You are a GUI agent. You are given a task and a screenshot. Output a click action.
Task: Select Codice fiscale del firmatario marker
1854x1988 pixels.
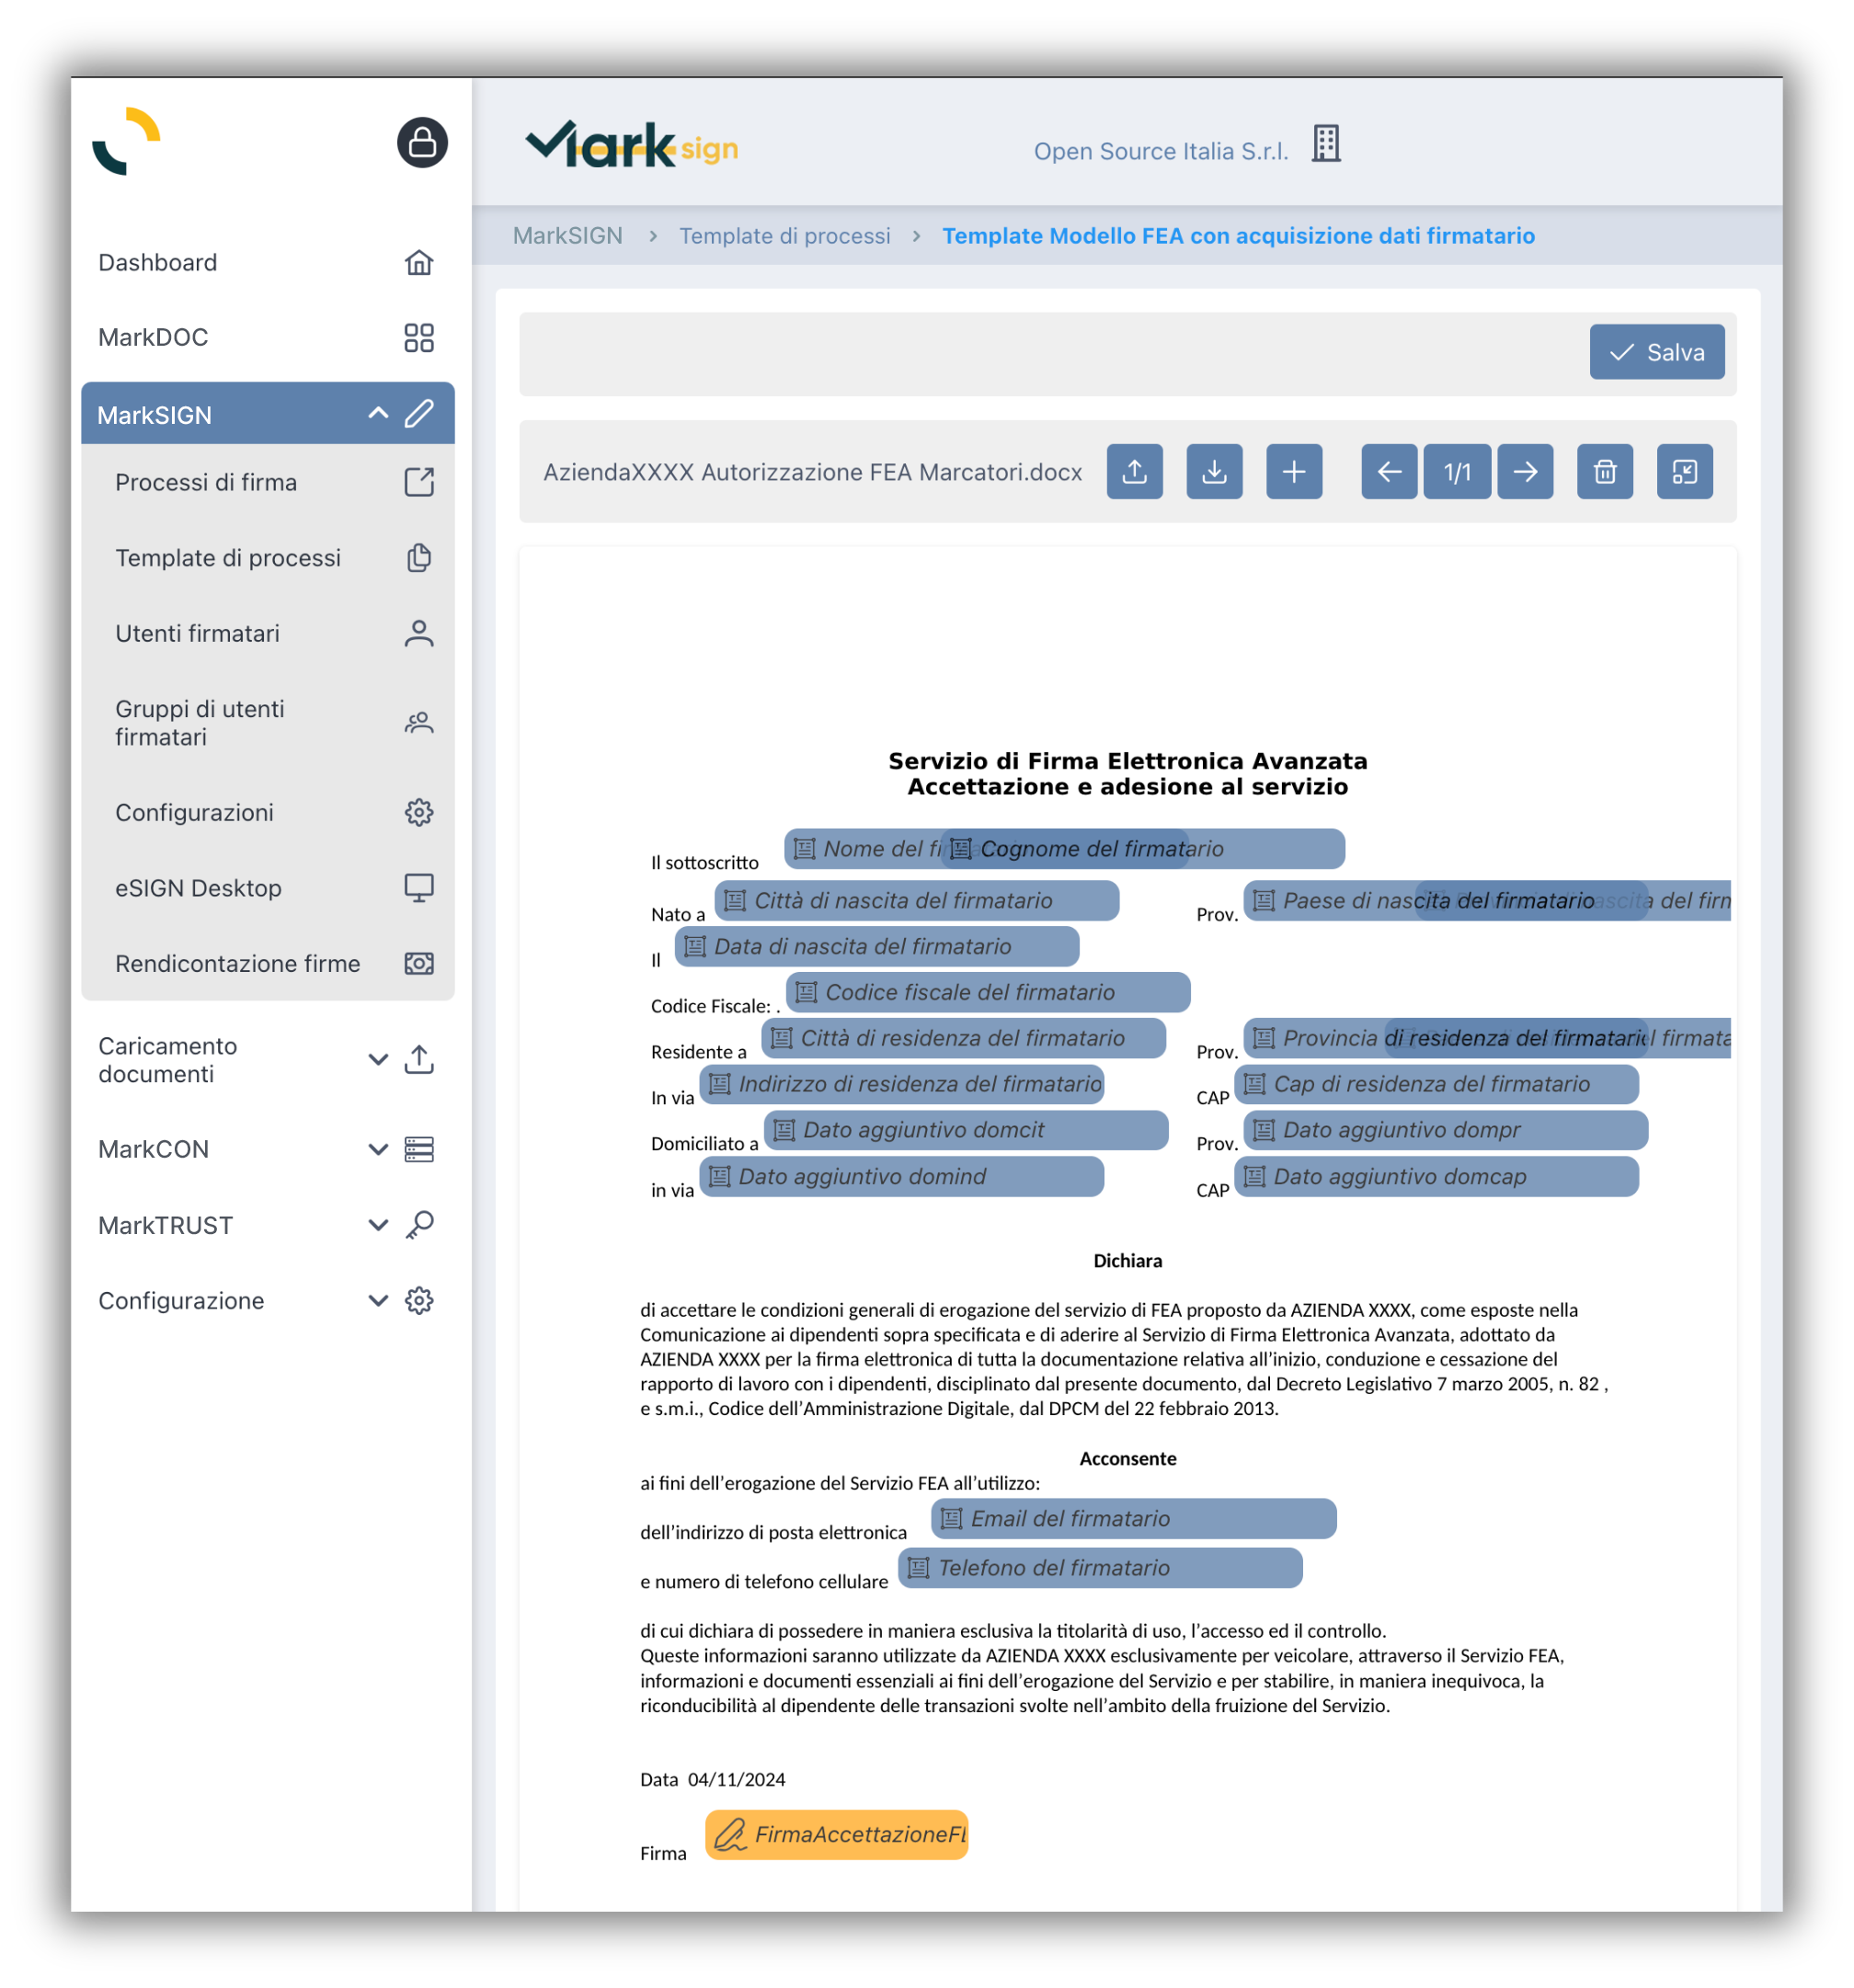pos(988,992)
